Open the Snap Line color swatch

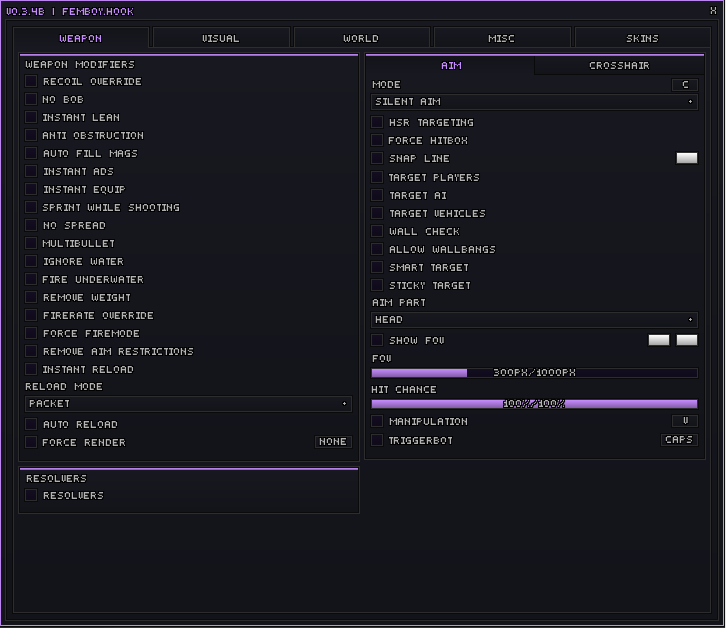pos(687,158)
